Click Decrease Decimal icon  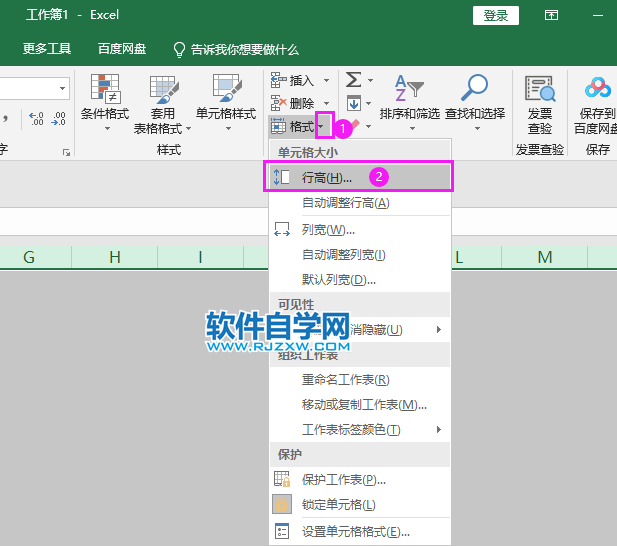pos(58,118)
